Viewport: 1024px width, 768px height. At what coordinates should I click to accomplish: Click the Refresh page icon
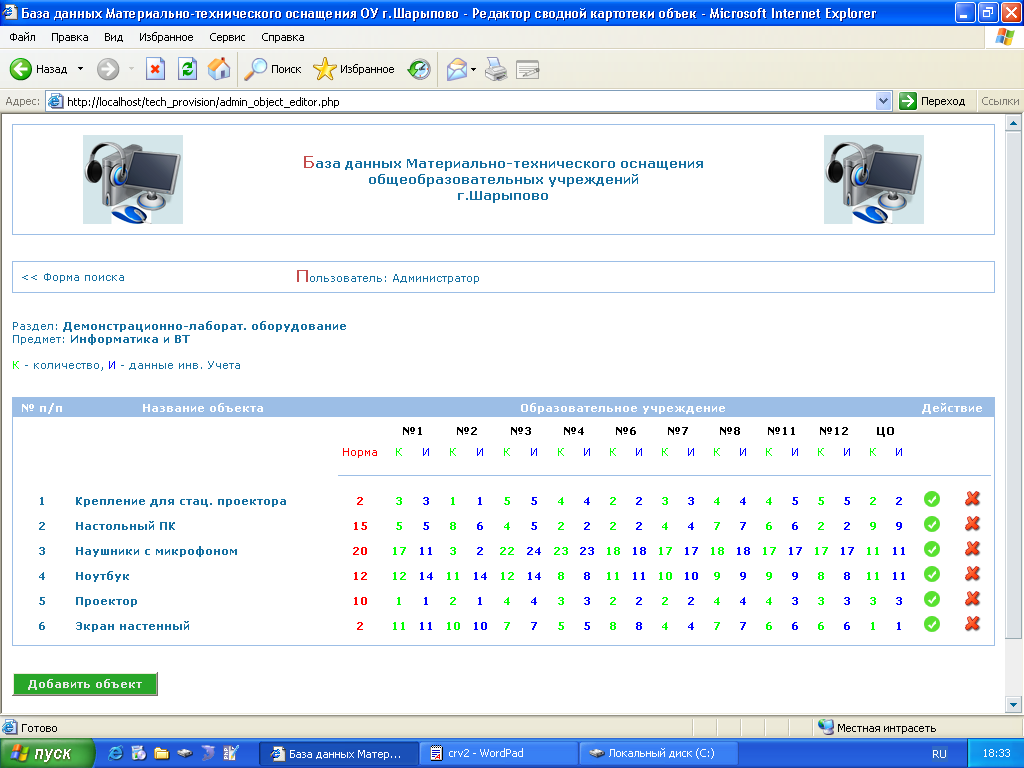point(187,69)
